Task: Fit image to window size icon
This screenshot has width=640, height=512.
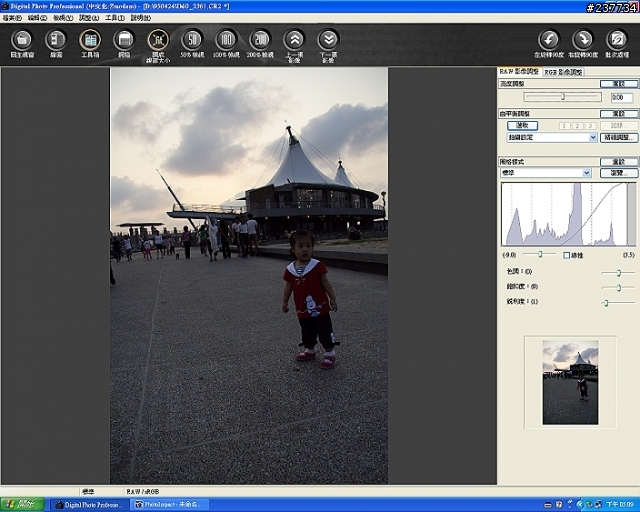Action: pyautogui.click(x=158, y=40)
